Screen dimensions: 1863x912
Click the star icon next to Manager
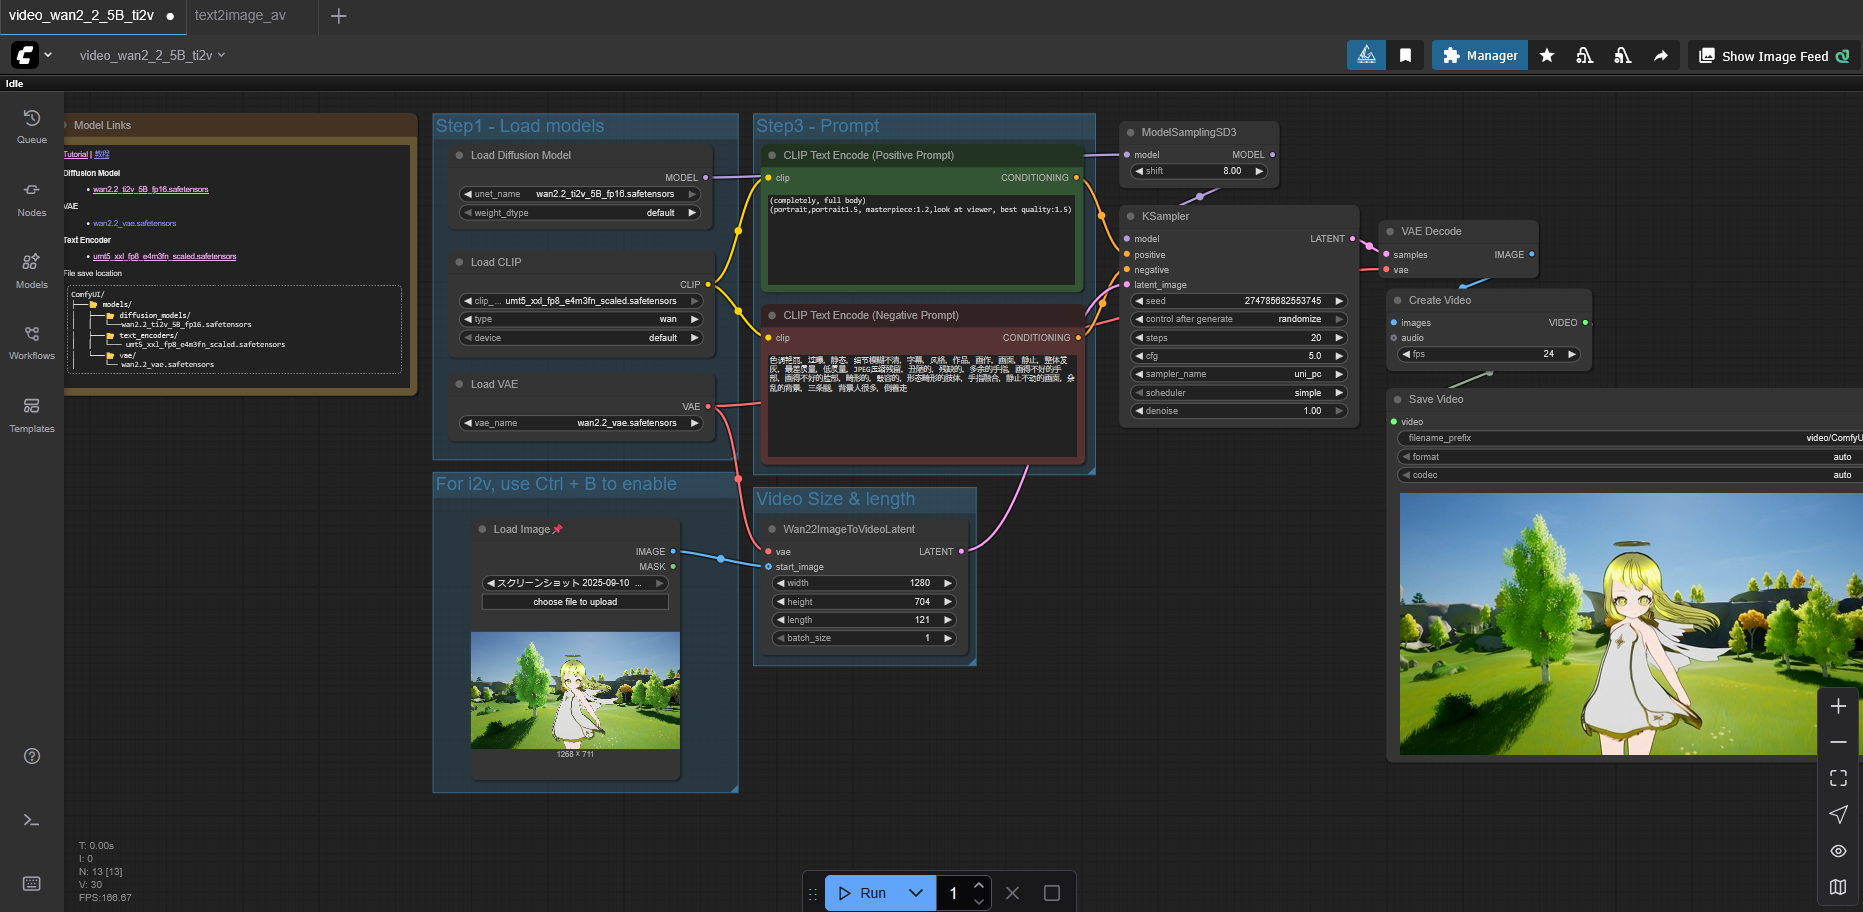1547,56
